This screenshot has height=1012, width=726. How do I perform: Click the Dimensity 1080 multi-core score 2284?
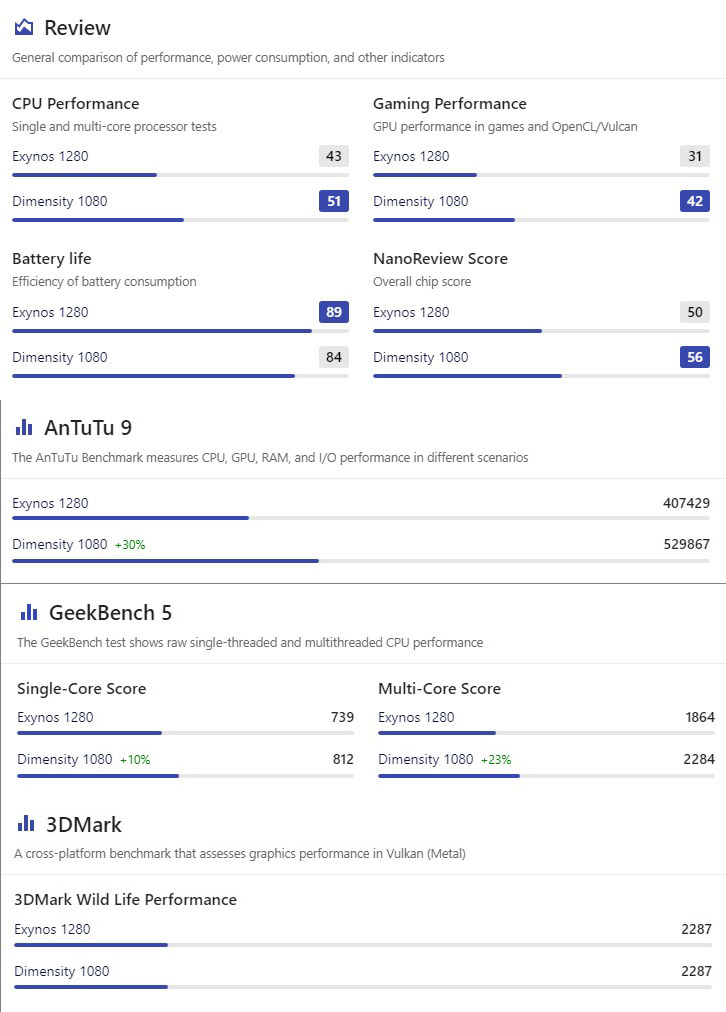(699, 759)
